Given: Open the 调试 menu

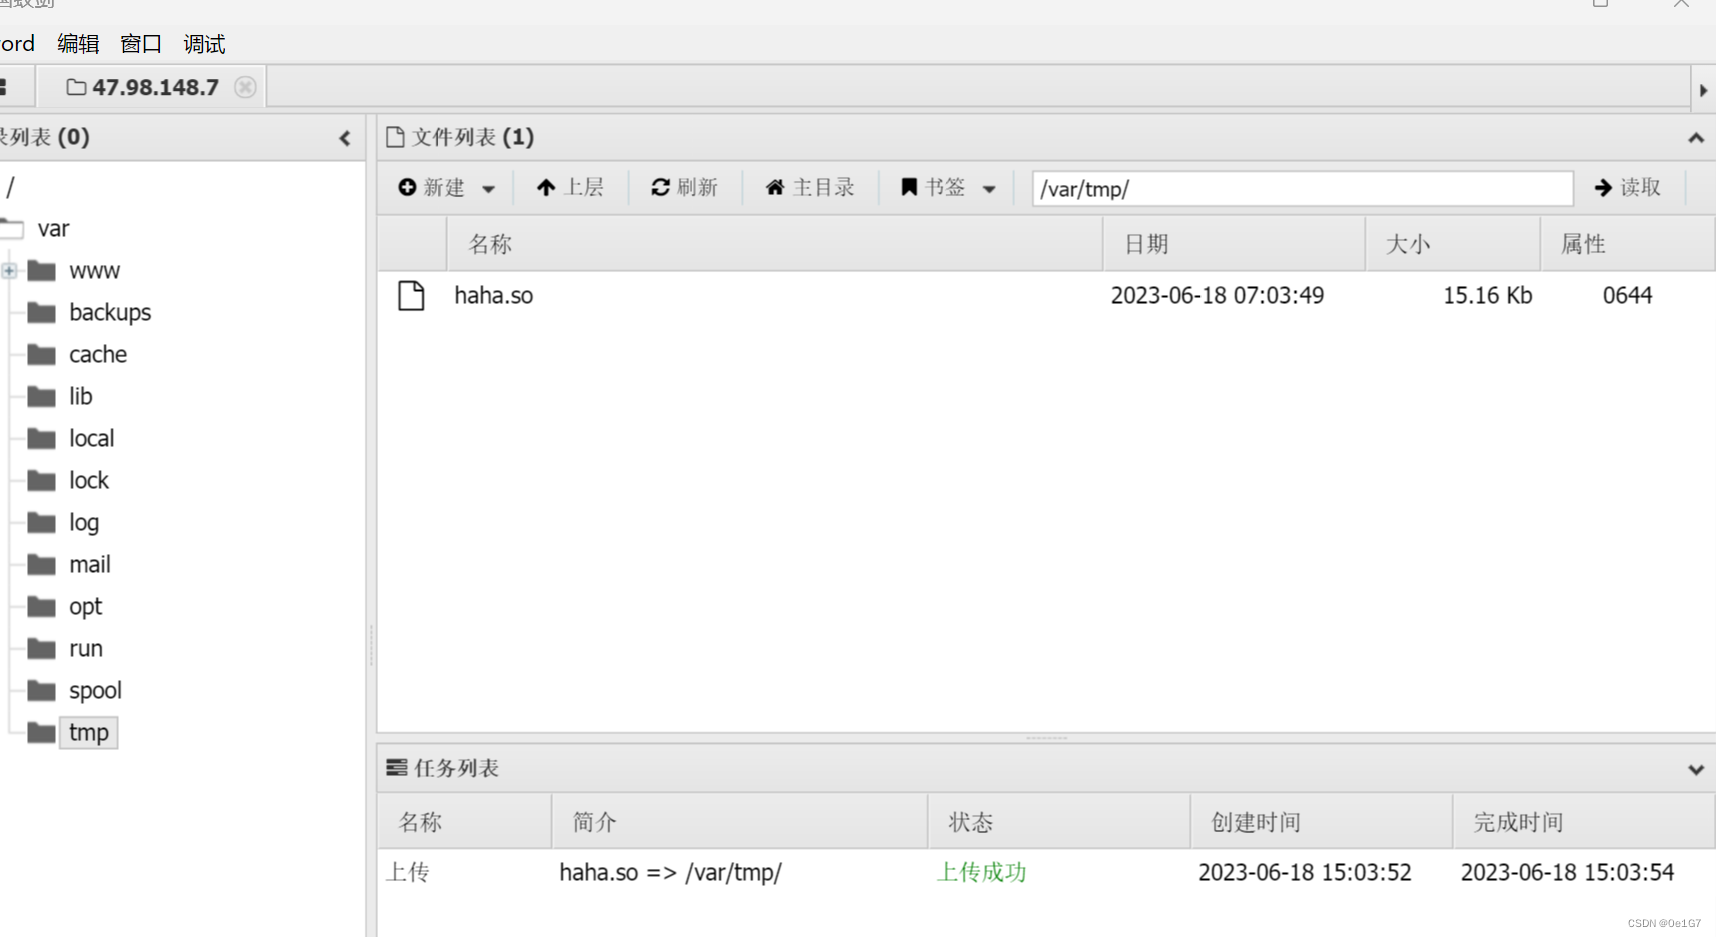Looking at the screenshot, I should point(203,43).
